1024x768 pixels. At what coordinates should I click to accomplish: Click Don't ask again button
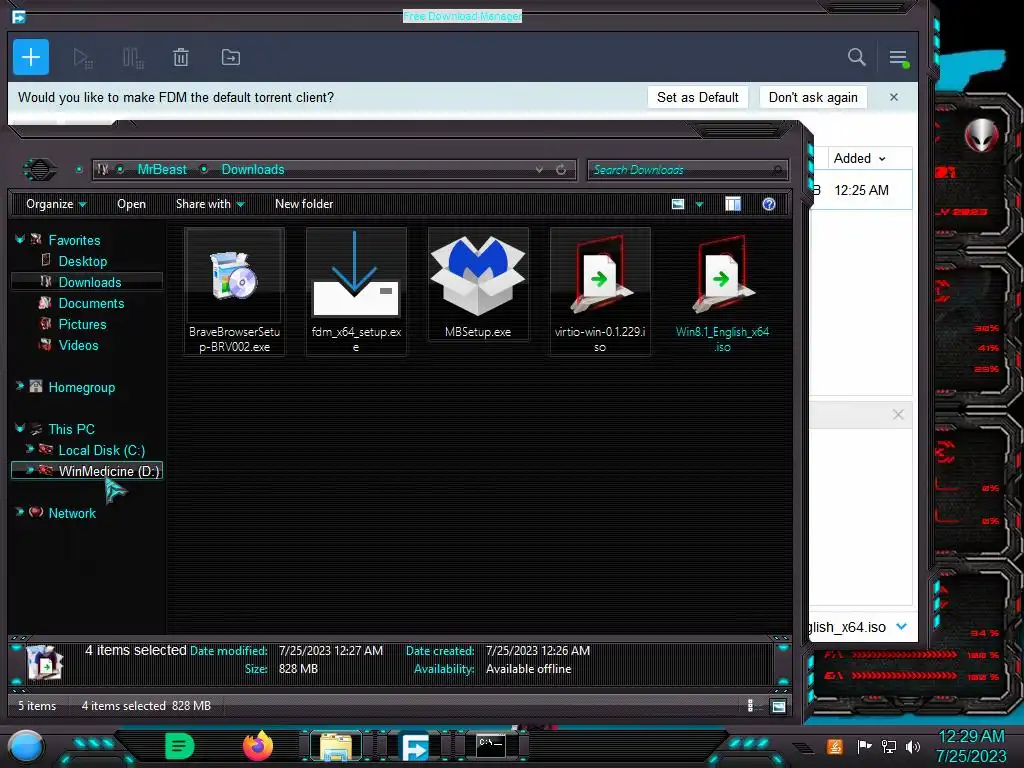pos(813,97)
